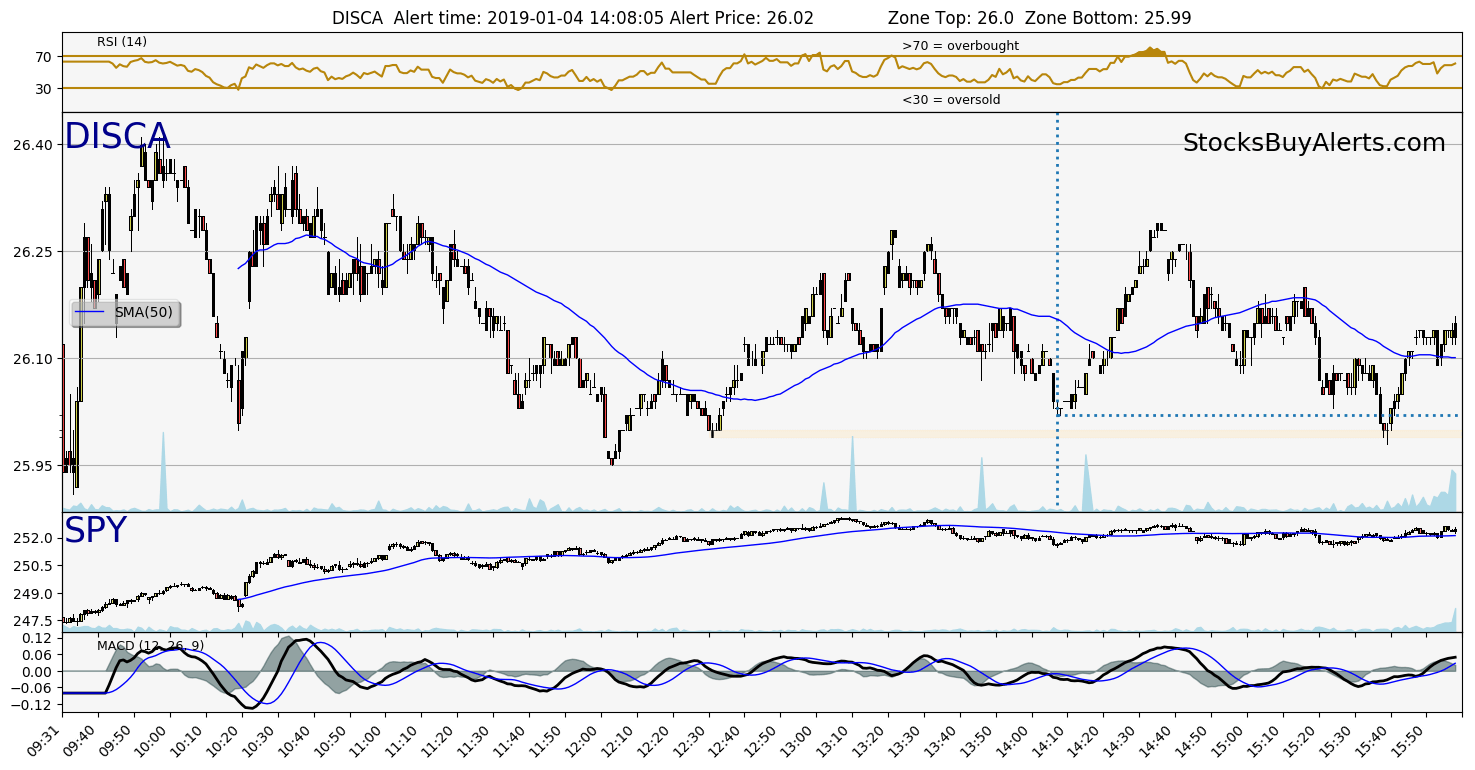Select the RSI (14) indicator label
This screenshot has width=1475, height=770.
click(x=121, y=42)
